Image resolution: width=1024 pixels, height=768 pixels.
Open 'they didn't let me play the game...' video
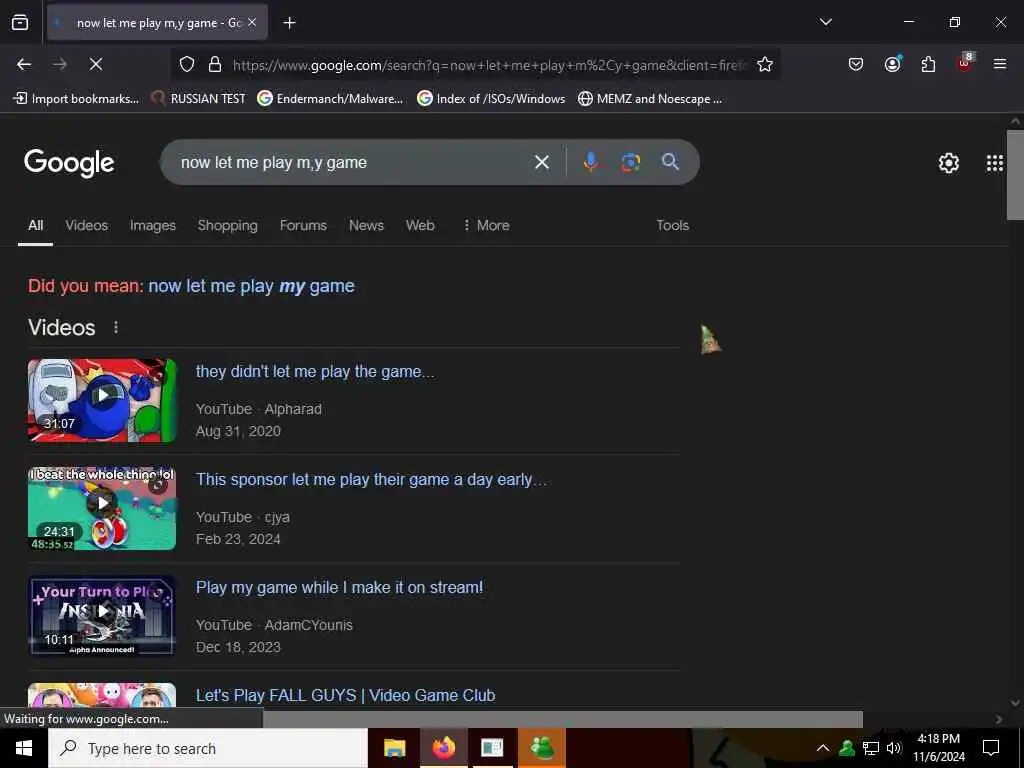point(315,372)
